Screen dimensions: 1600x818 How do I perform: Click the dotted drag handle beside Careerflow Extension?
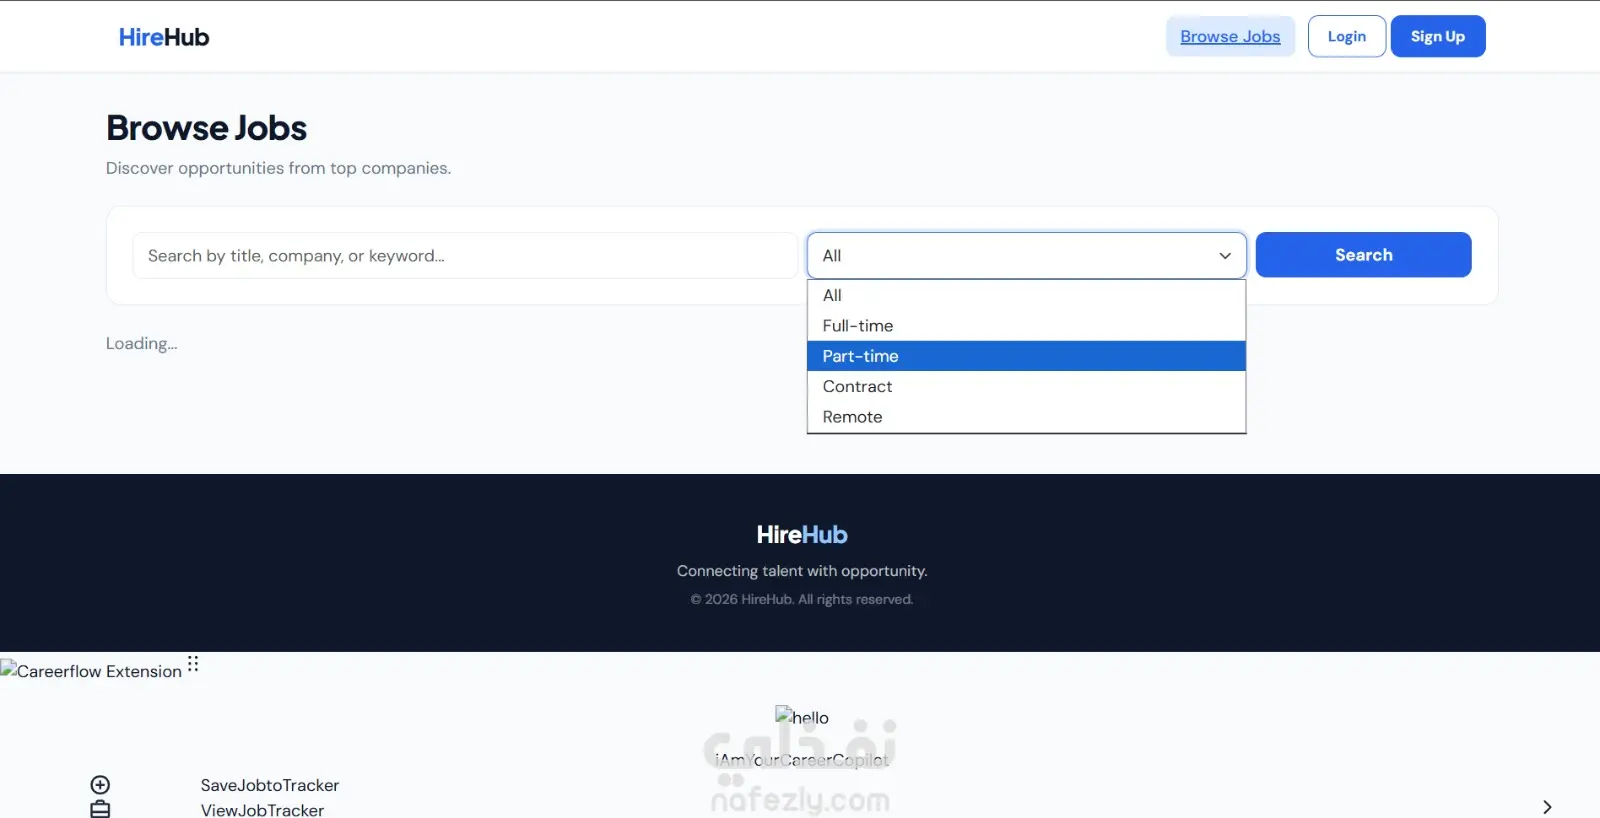(193, 664)
